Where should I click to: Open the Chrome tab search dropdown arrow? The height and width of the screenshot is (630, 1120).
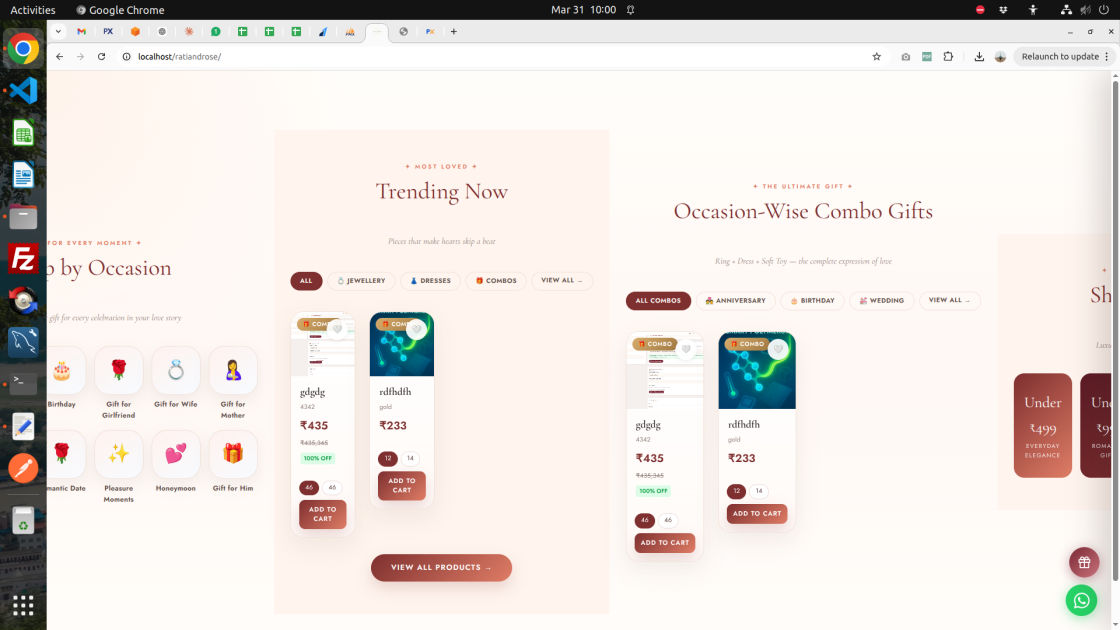point(58,31)
